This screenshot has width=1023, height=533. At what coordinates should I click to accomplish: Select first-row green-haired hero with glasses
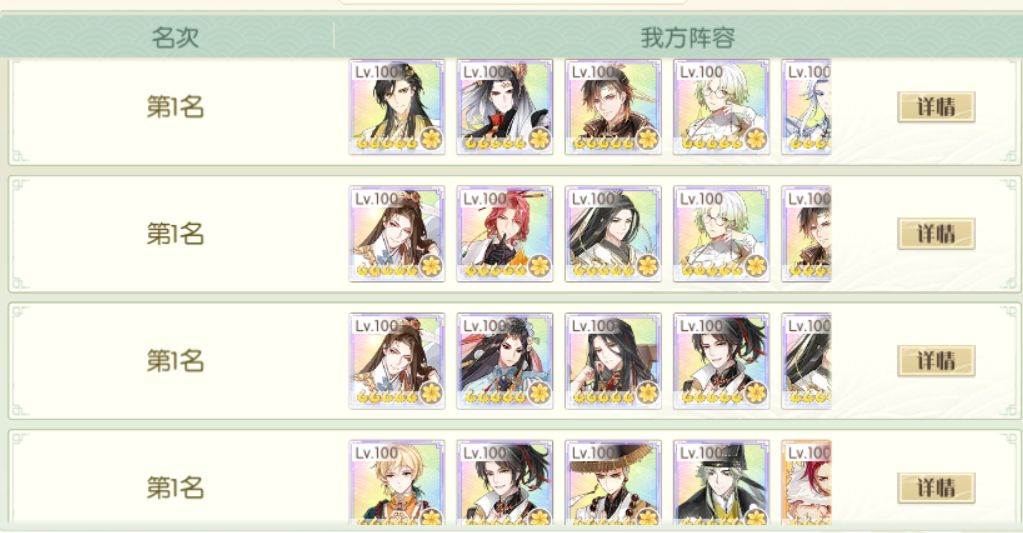pos(722,107)
